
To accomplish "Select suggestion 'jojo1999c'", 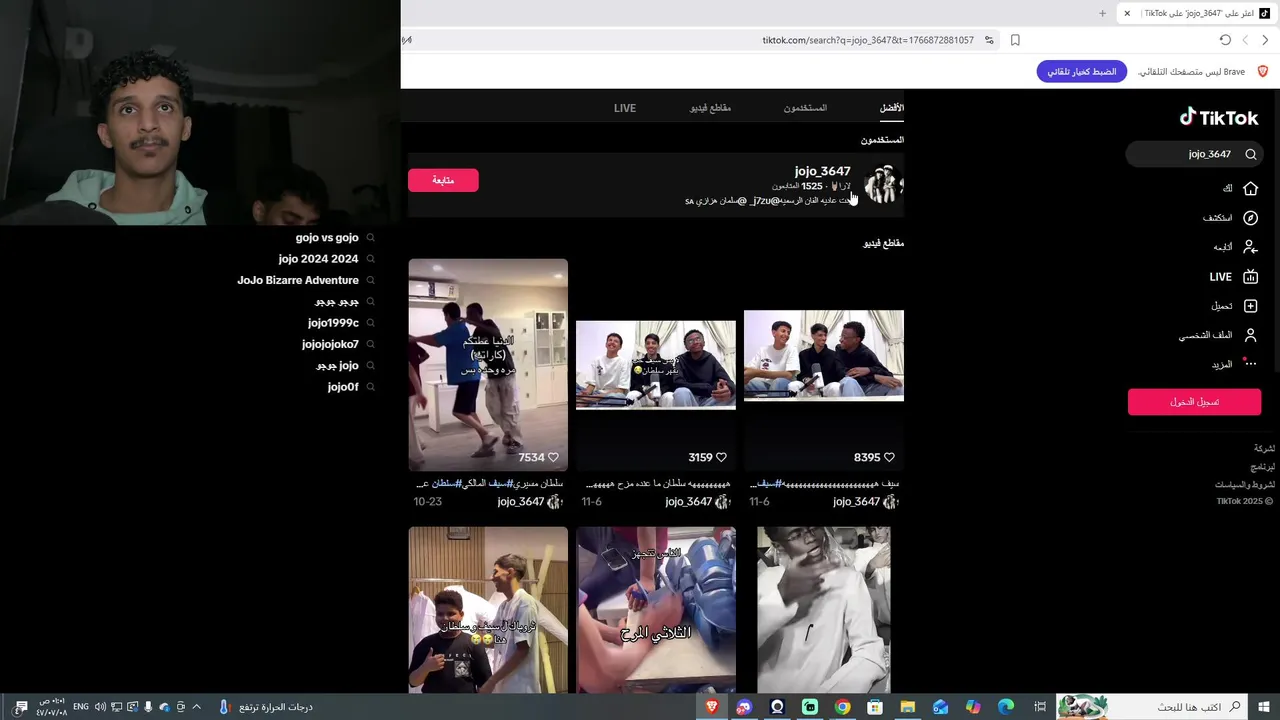I will click(x=333, y=323).
